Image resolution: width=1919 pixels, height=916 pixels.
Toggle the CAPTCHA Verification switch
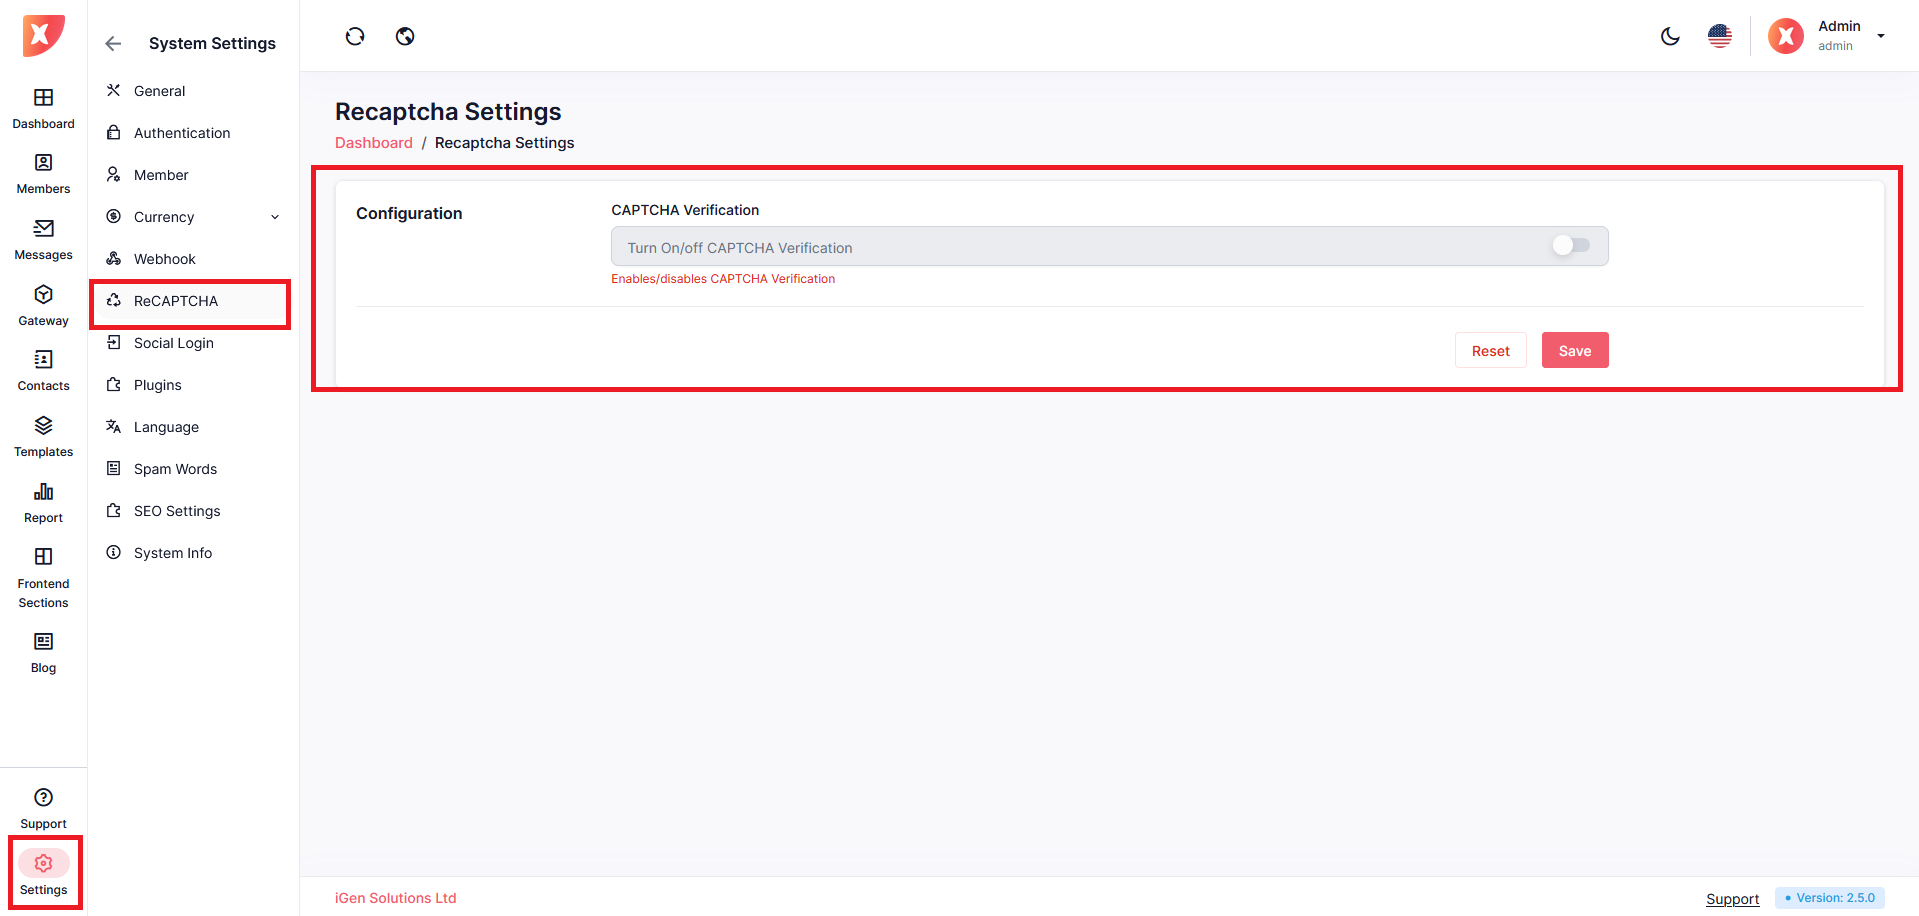tap(1570, 246)
